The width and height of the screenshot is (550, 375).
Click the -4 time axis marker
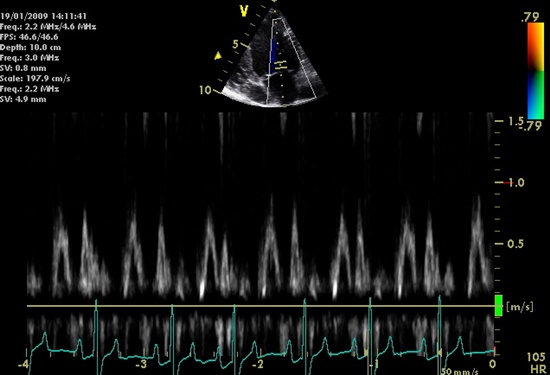point(23,364)
